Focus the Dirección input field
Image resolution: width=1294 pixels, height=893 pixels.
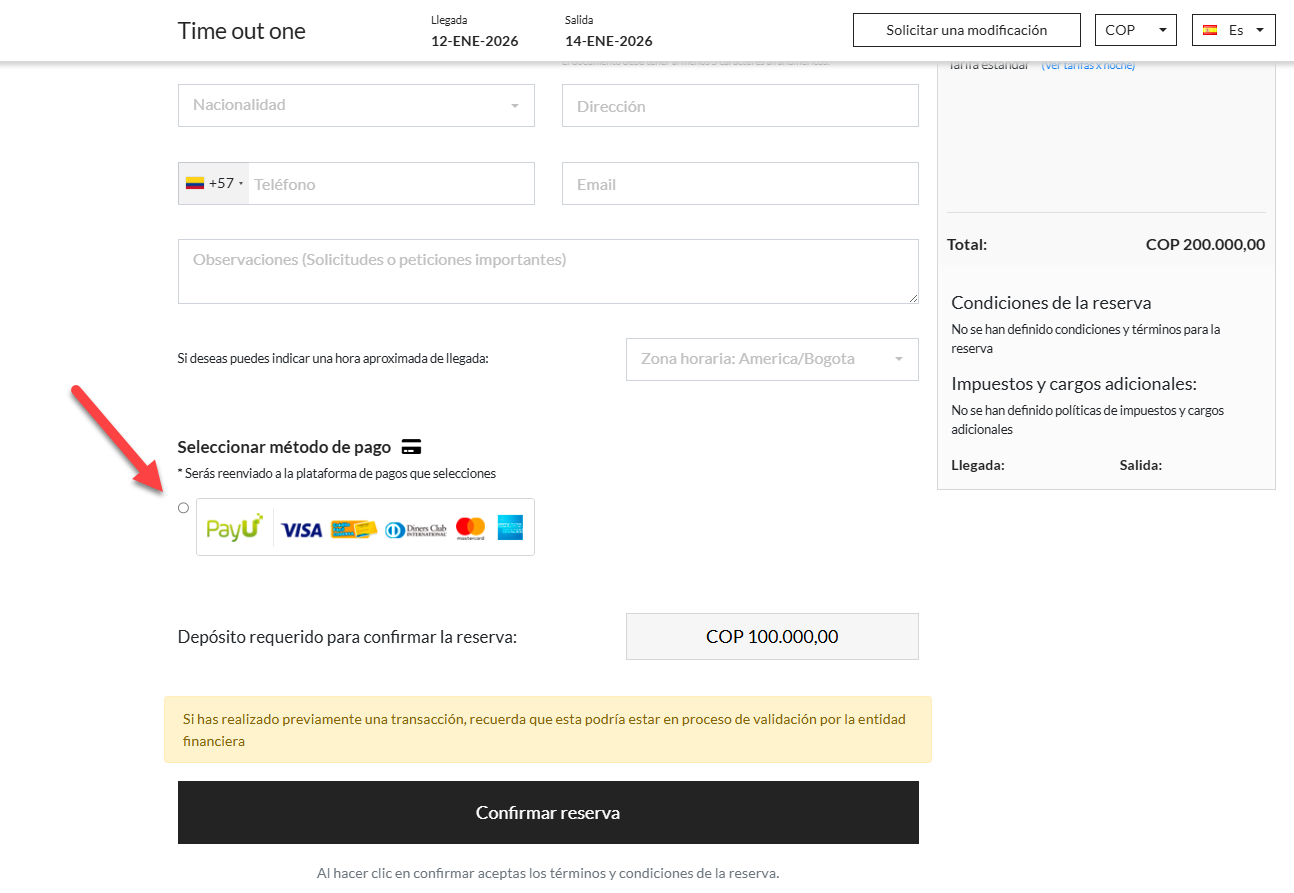click(x=740, y=106)
